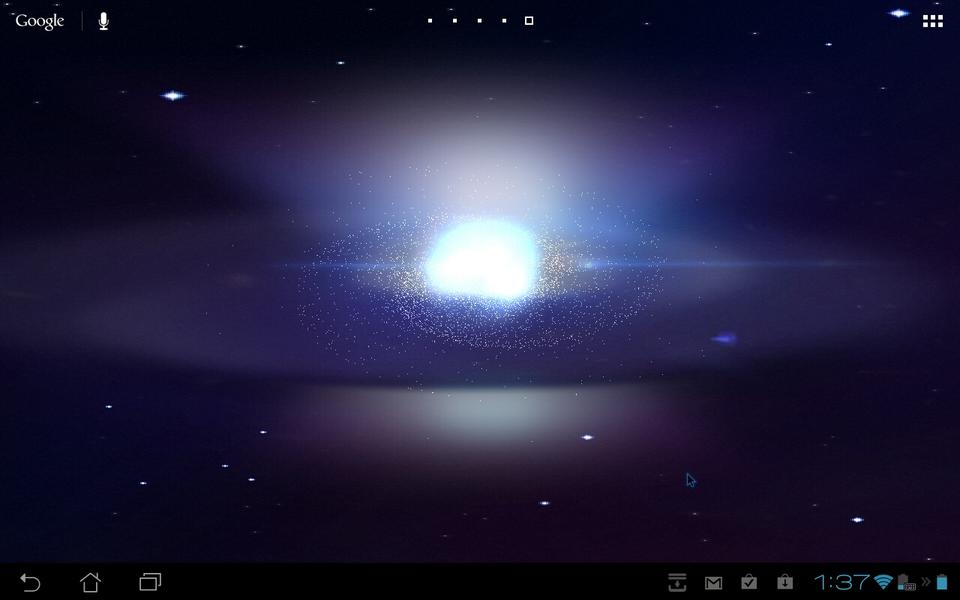960x600 pixels.
Task: Tap the Market download bag icon
Action: point(785,582)
